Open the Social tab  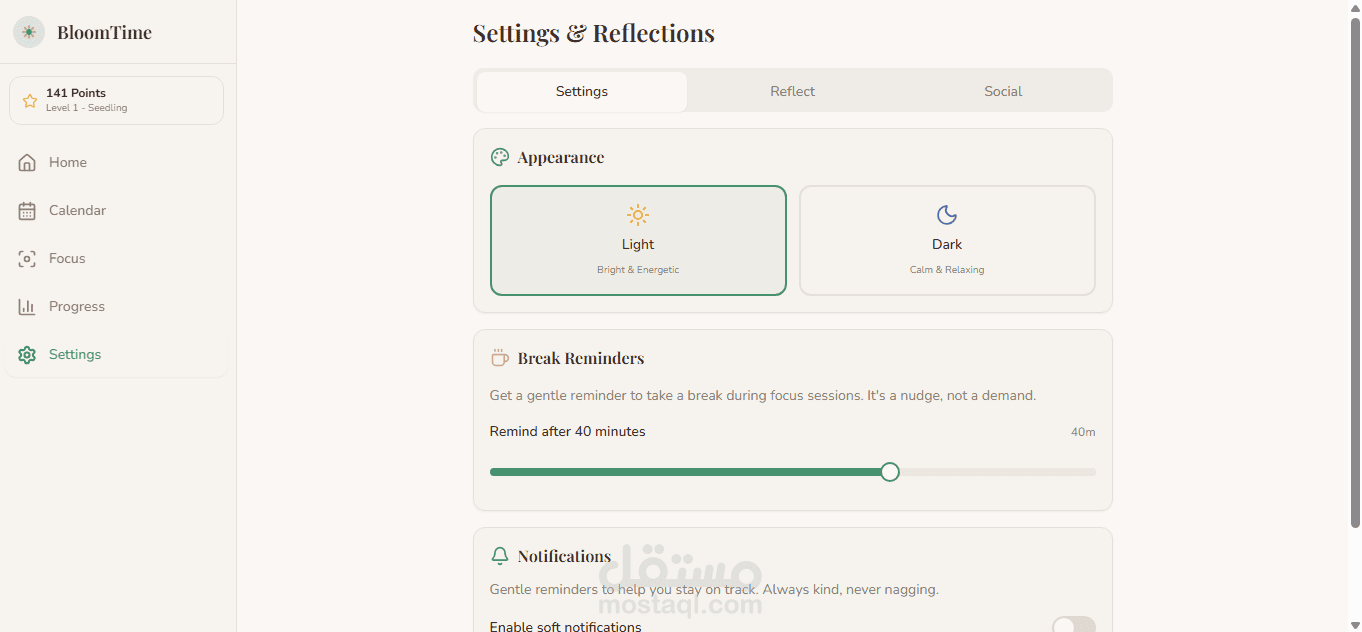coord(1003,91)
